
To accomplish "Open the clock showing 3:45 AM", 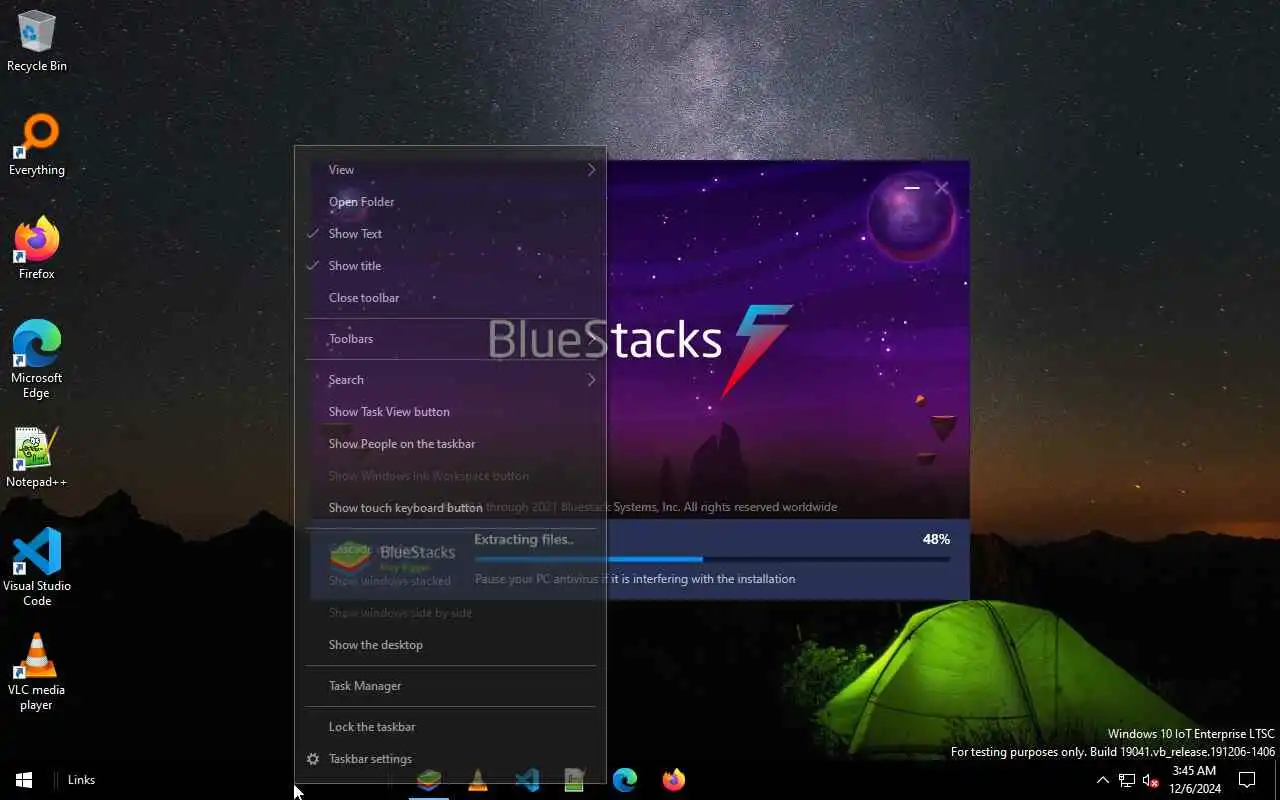I will (1194, 780).
